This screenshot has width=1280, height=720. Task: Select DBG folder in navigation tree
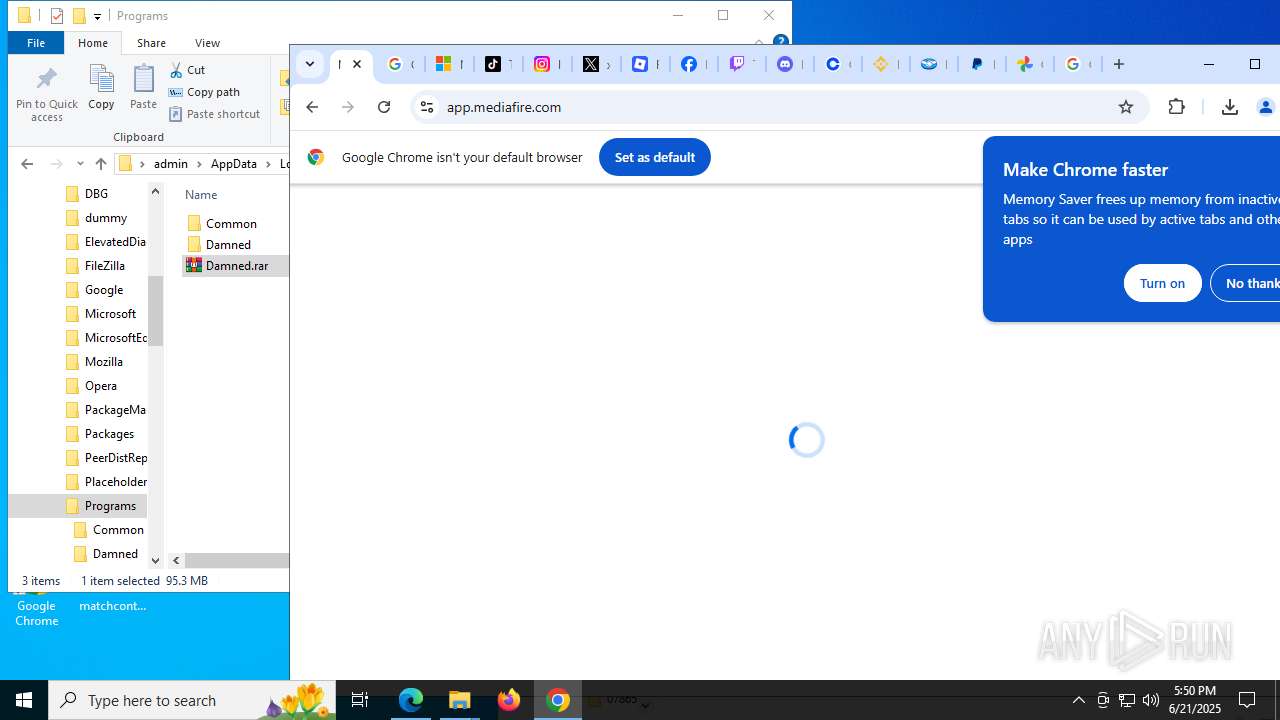[96, 194]
